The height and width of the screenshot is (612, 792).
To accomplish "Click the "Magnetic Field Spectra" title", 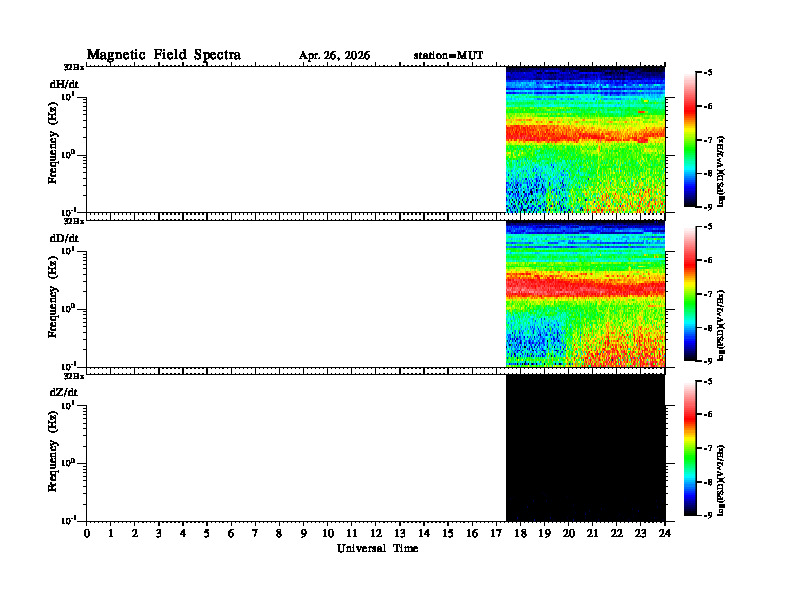I will 164,55.
